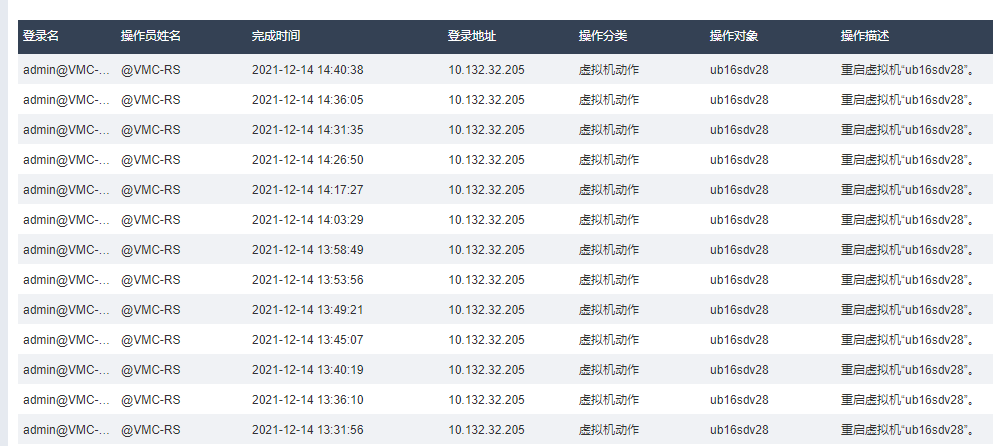The width and height of the screenshot is (993, 446).
Task: Click the 操作描述 column header
Action: (x=865, y=36)
